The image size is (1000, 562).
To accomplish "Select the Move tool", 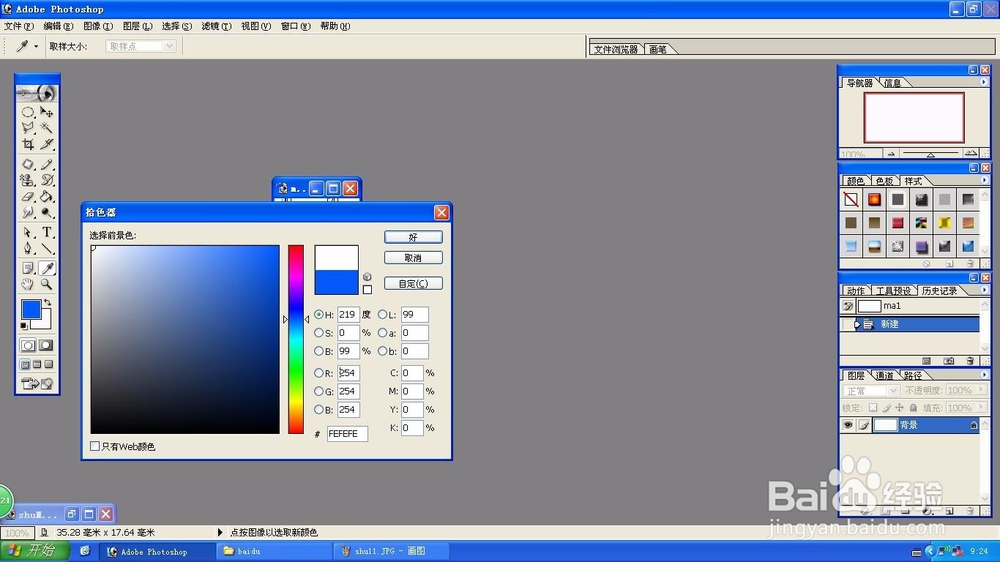I will tap(47, 112).
